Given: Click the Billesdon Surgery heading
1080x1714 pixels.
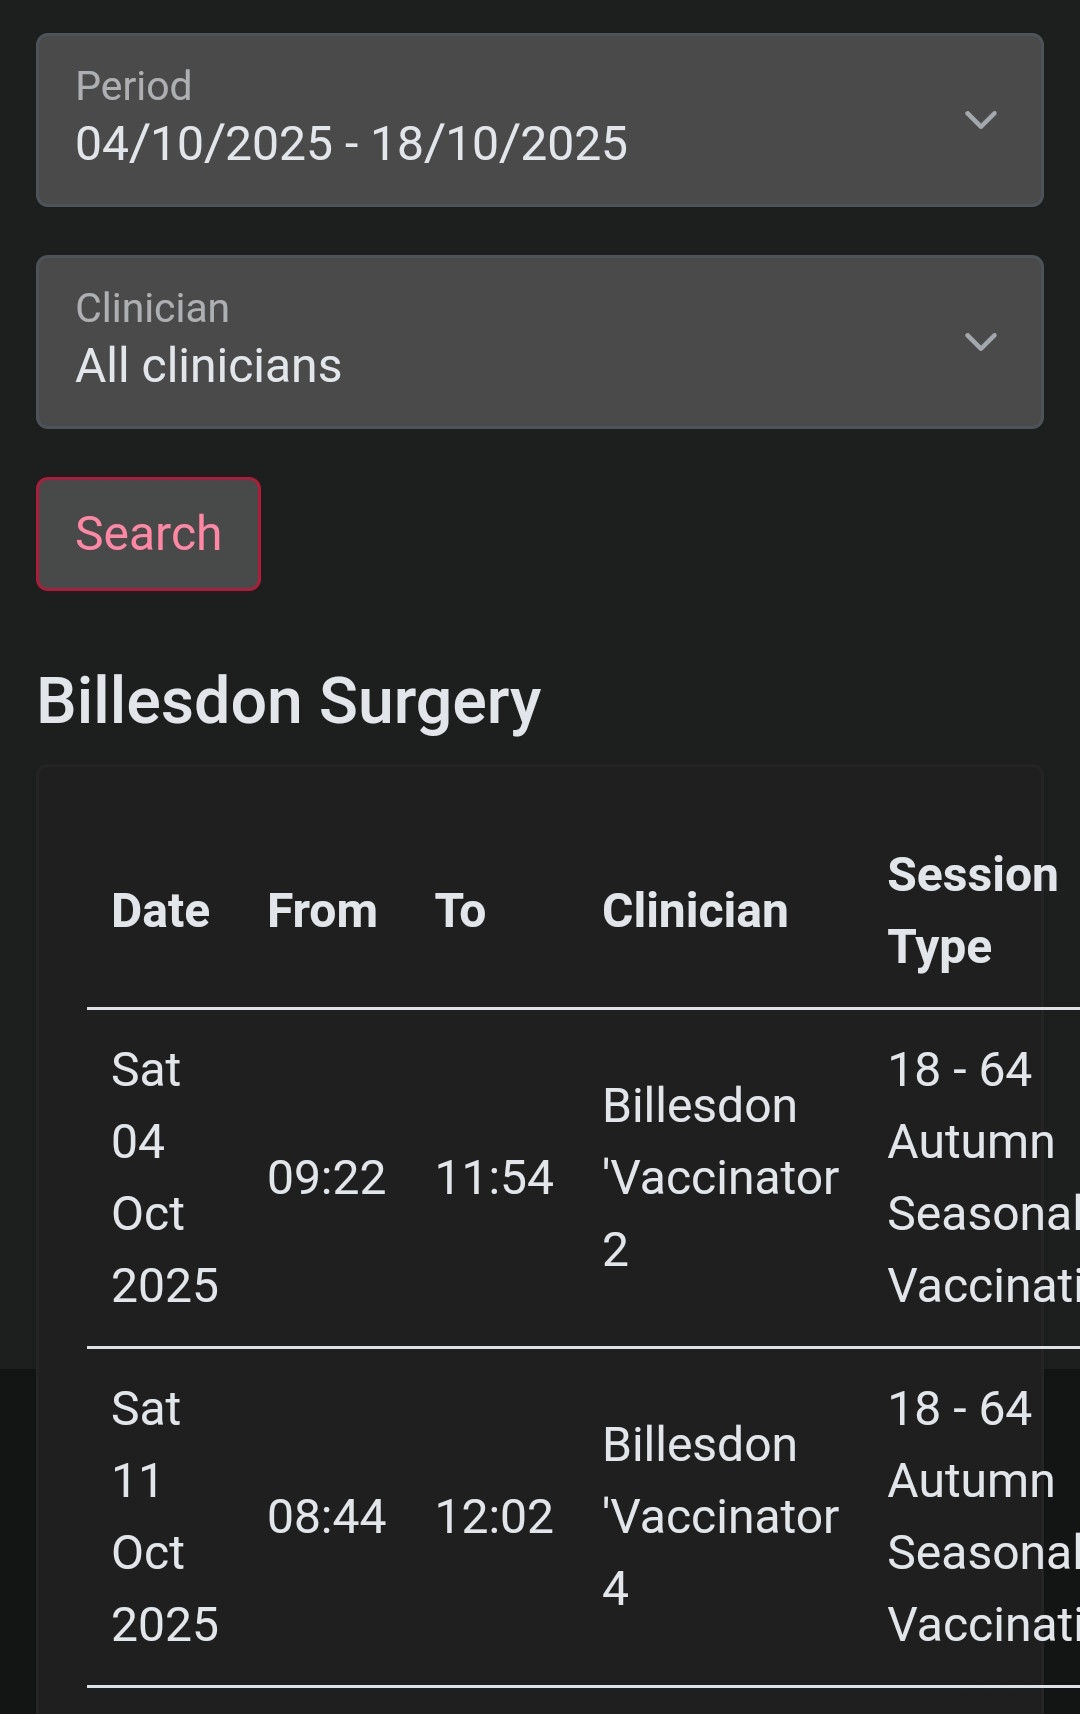Looking at the screenshot, I should [x=289, y=701].
